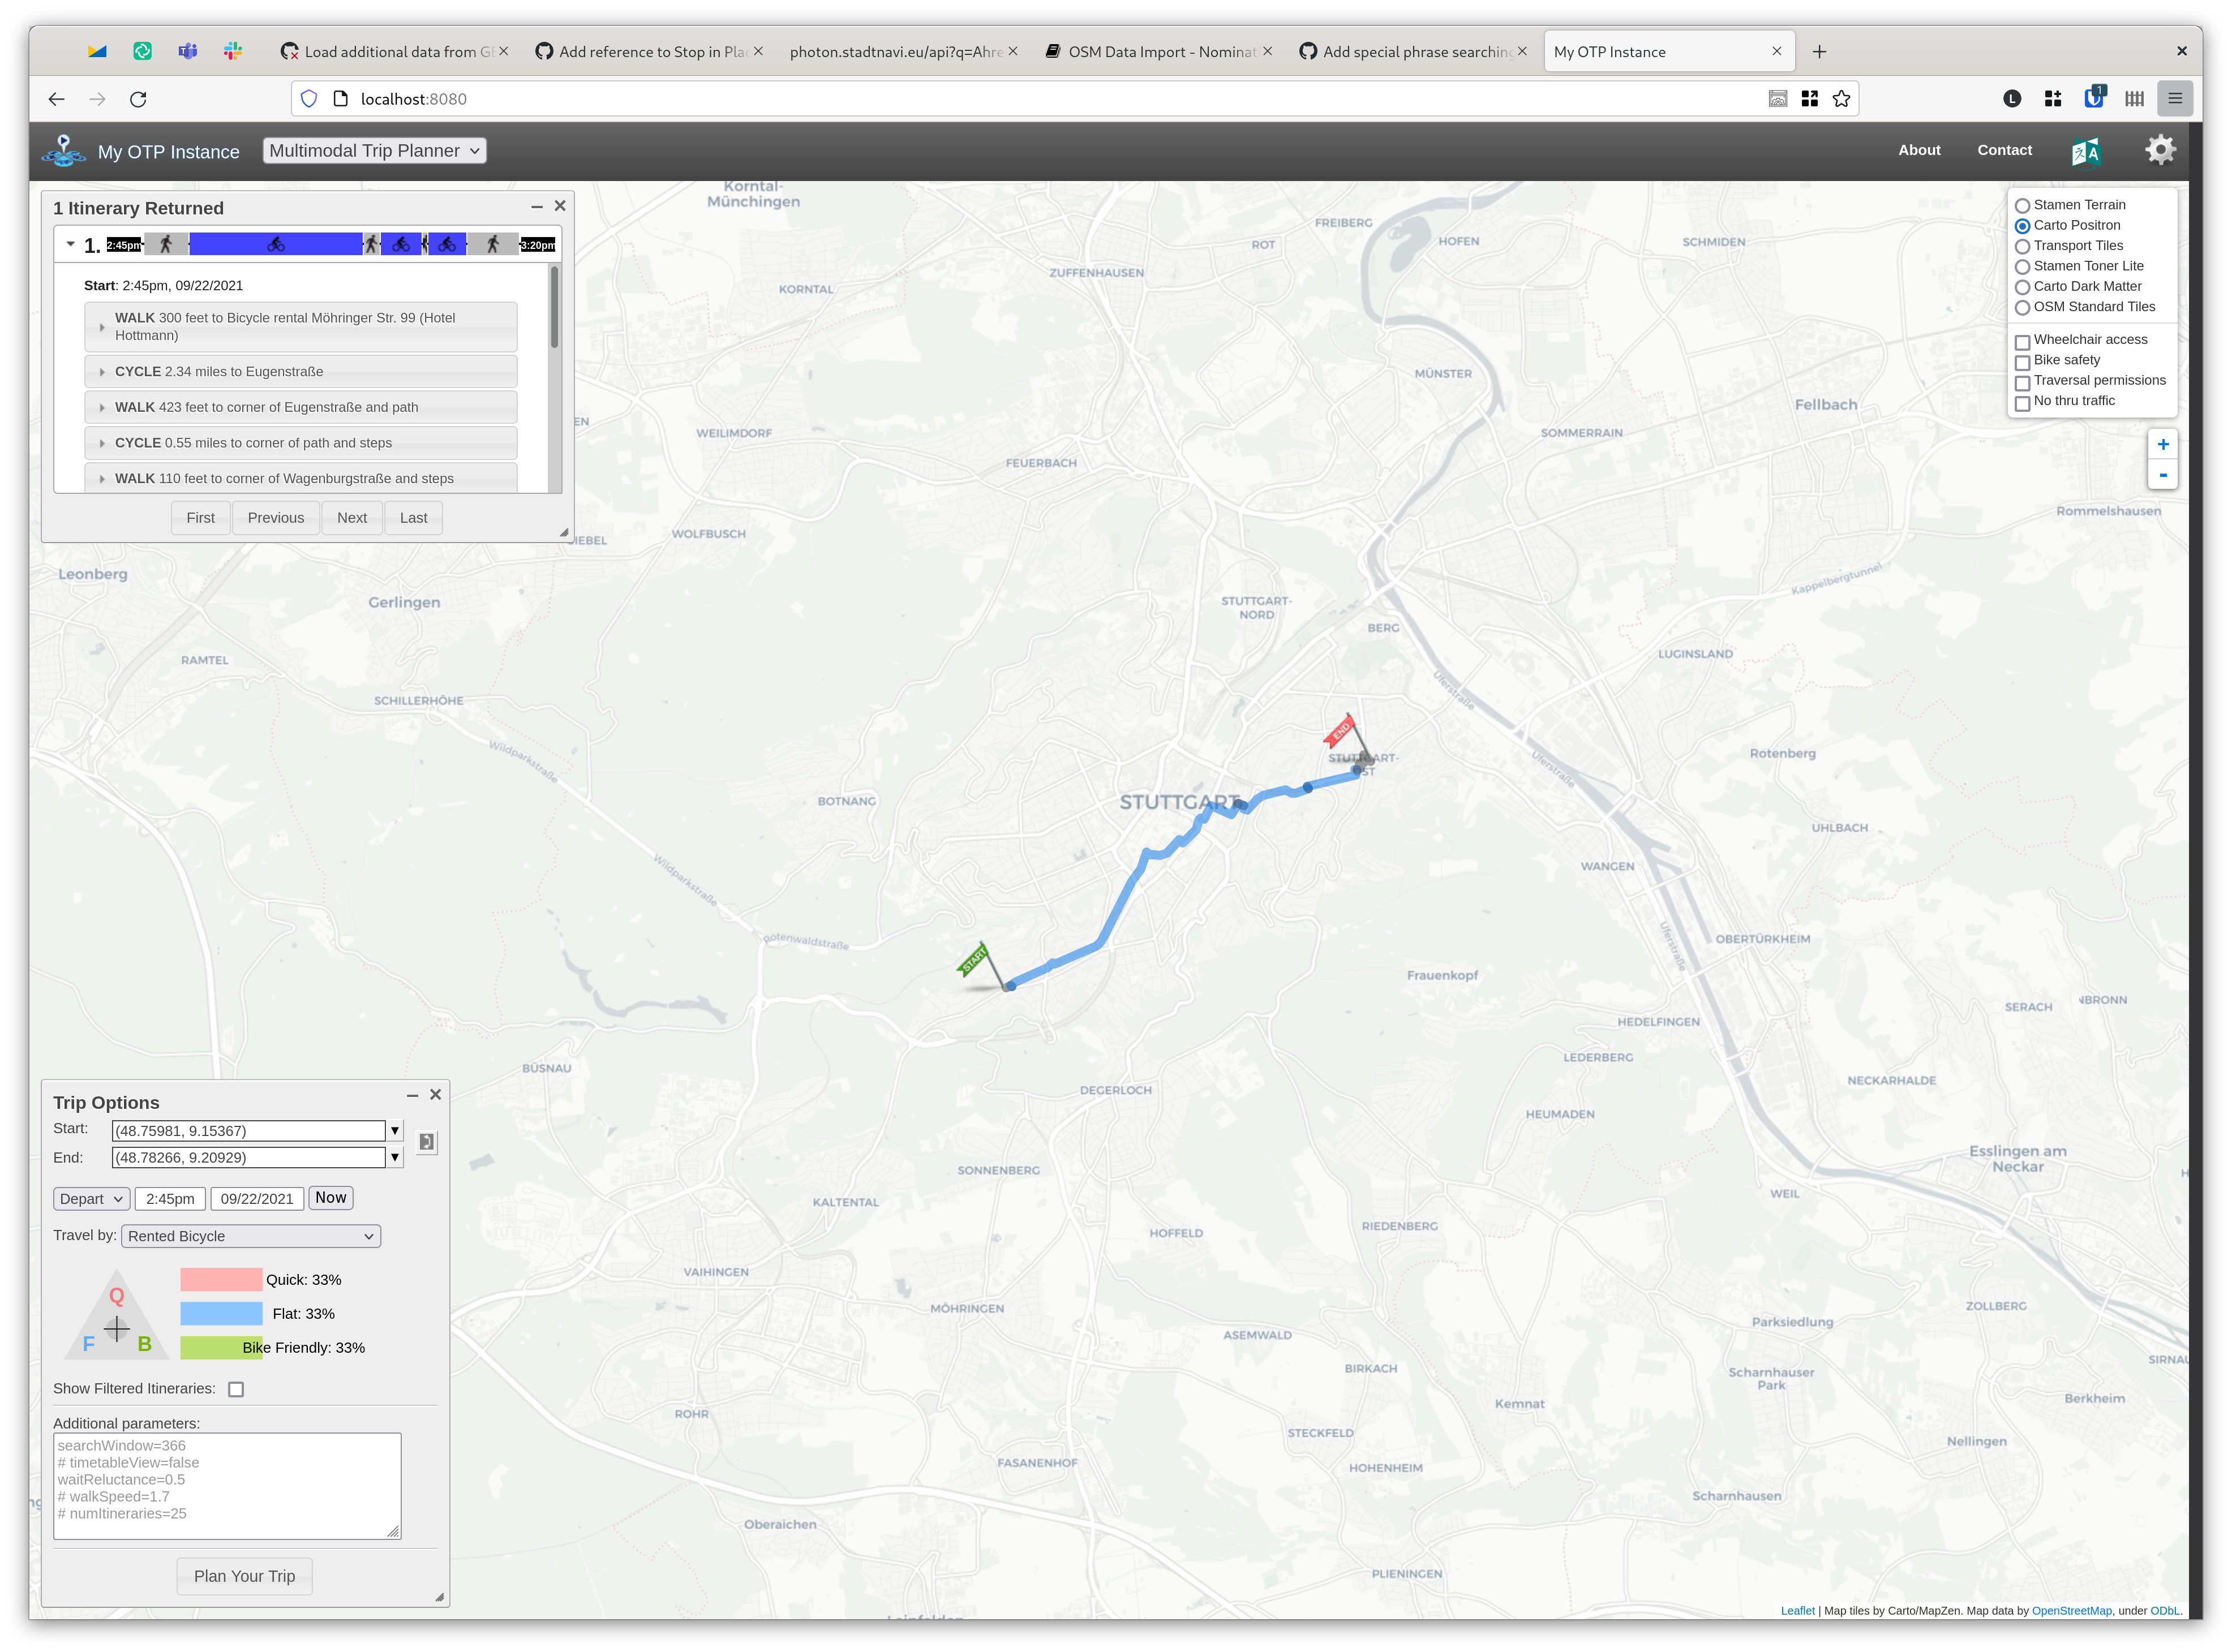Select Stamen Terrain base layer
The height and width of the screenshot is (1652, 2232).
coord(2022,206)
